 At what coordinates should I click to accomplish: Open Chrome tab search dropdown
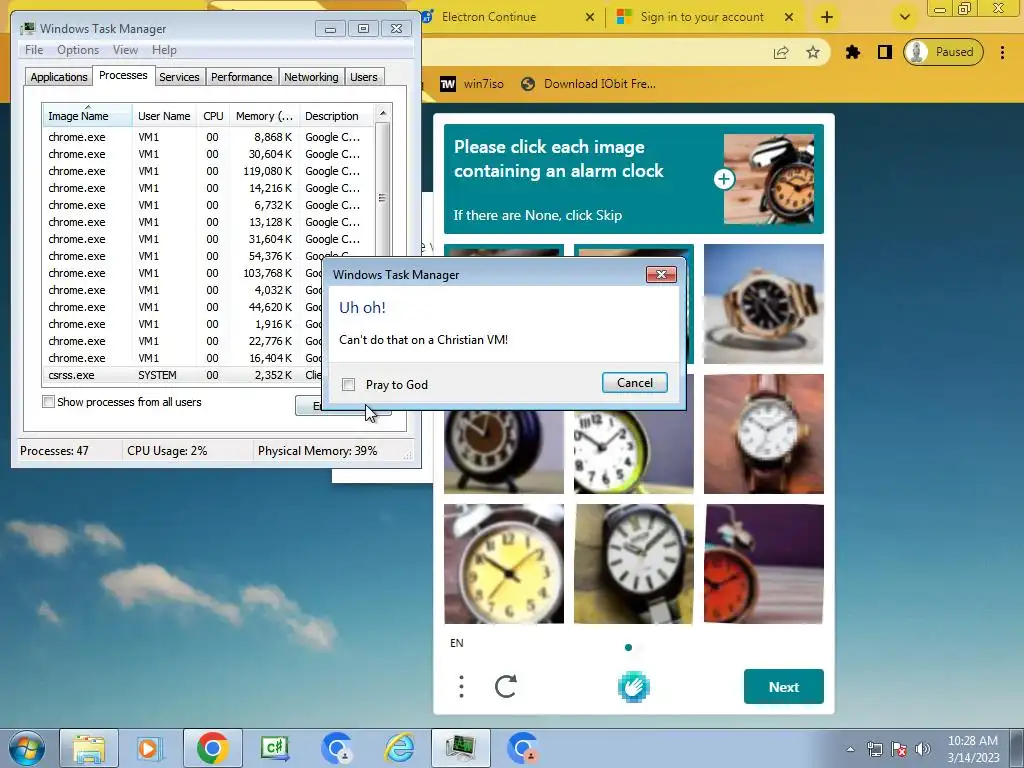pos(904,17)
